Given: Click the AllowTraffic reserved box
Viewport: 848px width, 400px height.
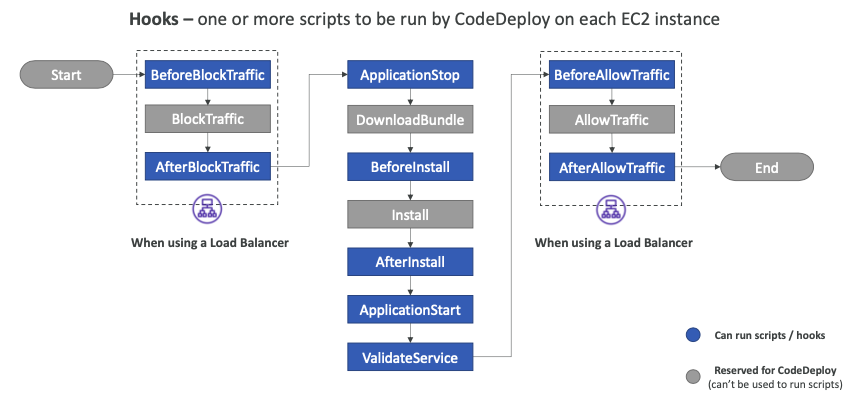Looking at the screenshot, I should tap(612, 119).
